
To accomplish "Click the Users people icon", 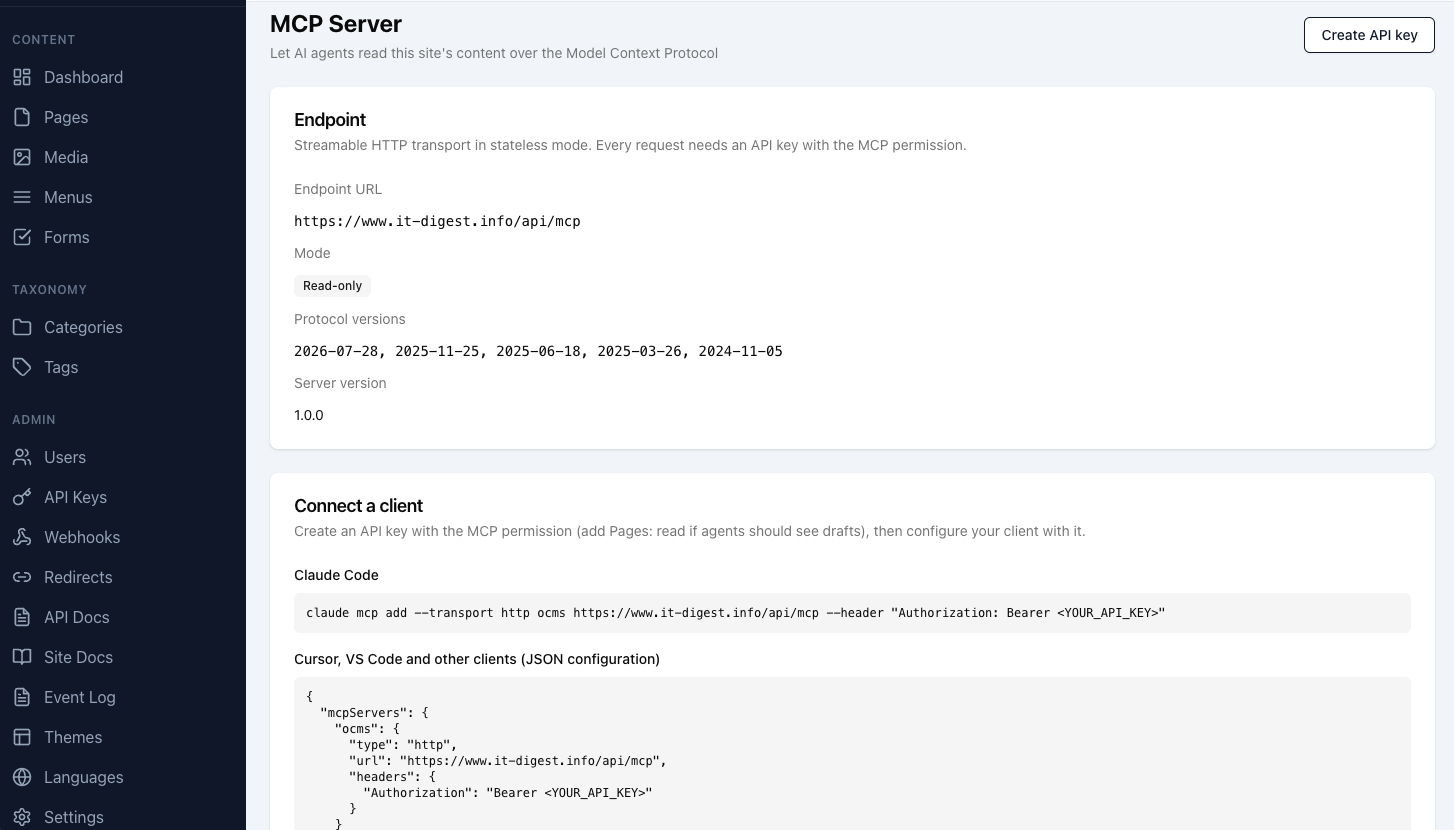I will [x=22, y=457].
